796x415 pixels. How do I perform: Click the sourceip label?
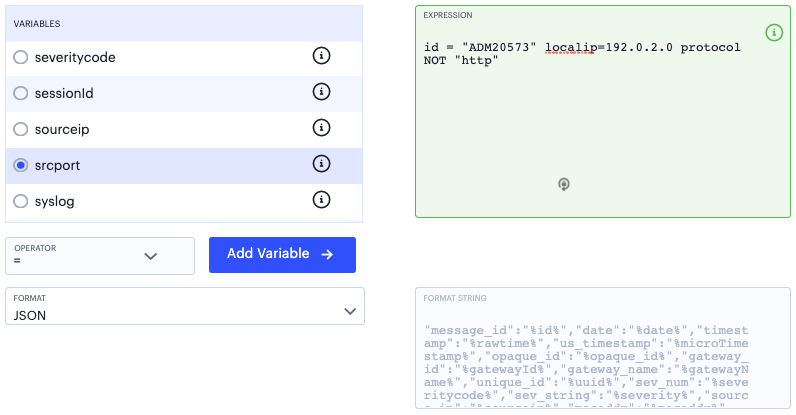[x=62, y=130]
